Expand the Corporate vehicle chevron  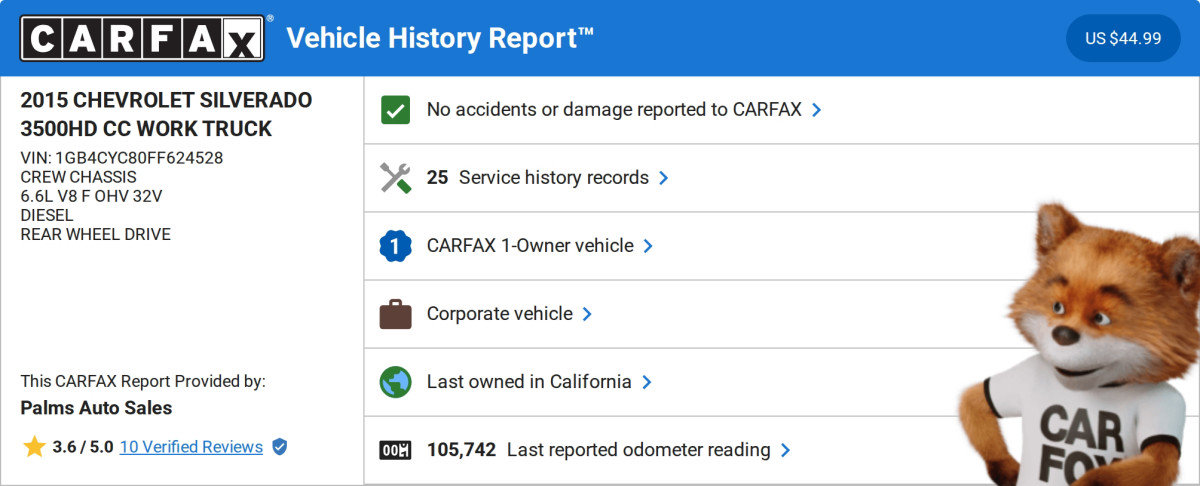pos(587,314)
